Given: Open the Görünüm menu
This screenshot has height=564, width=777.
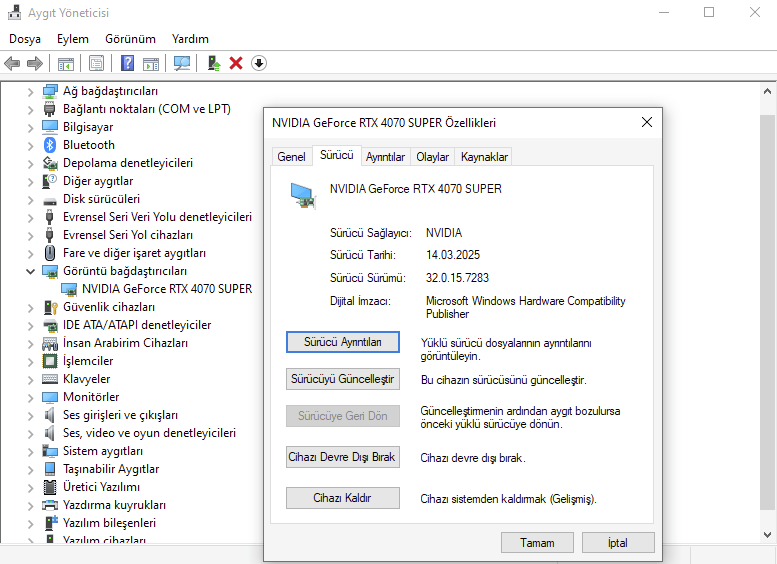Looking at the screenshot, I should click(x=130, y=39).
